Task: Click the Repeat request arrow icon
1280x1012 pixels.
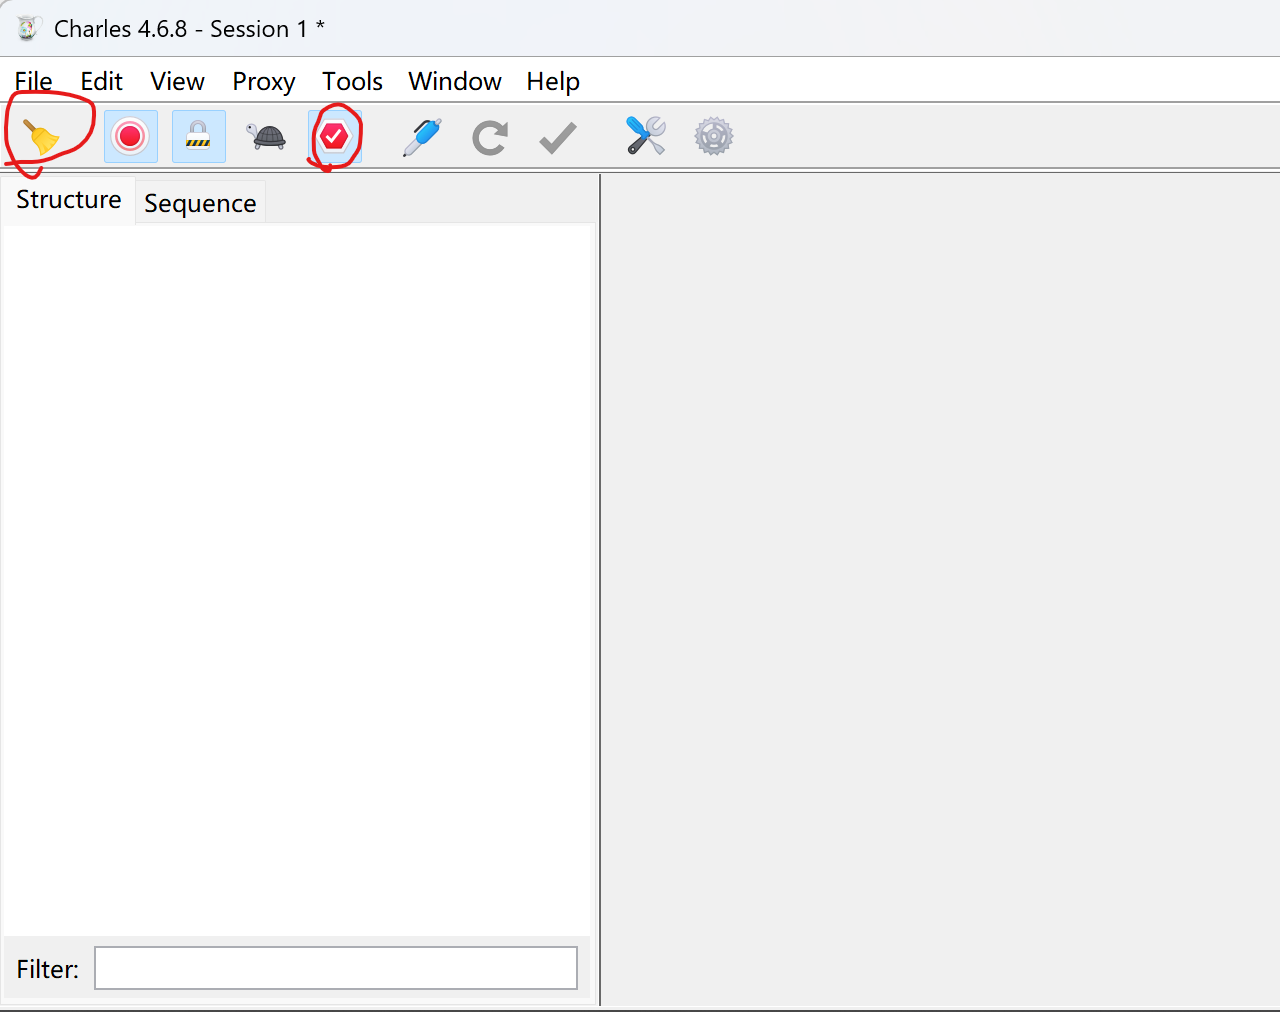Action: tap(490, 137)
